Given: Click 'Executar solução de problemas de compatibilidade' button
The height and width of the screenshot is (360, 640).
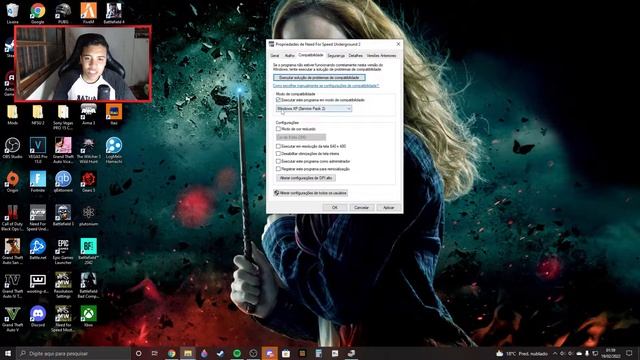Looking at the screenshot, I should (x=319, y=78).
